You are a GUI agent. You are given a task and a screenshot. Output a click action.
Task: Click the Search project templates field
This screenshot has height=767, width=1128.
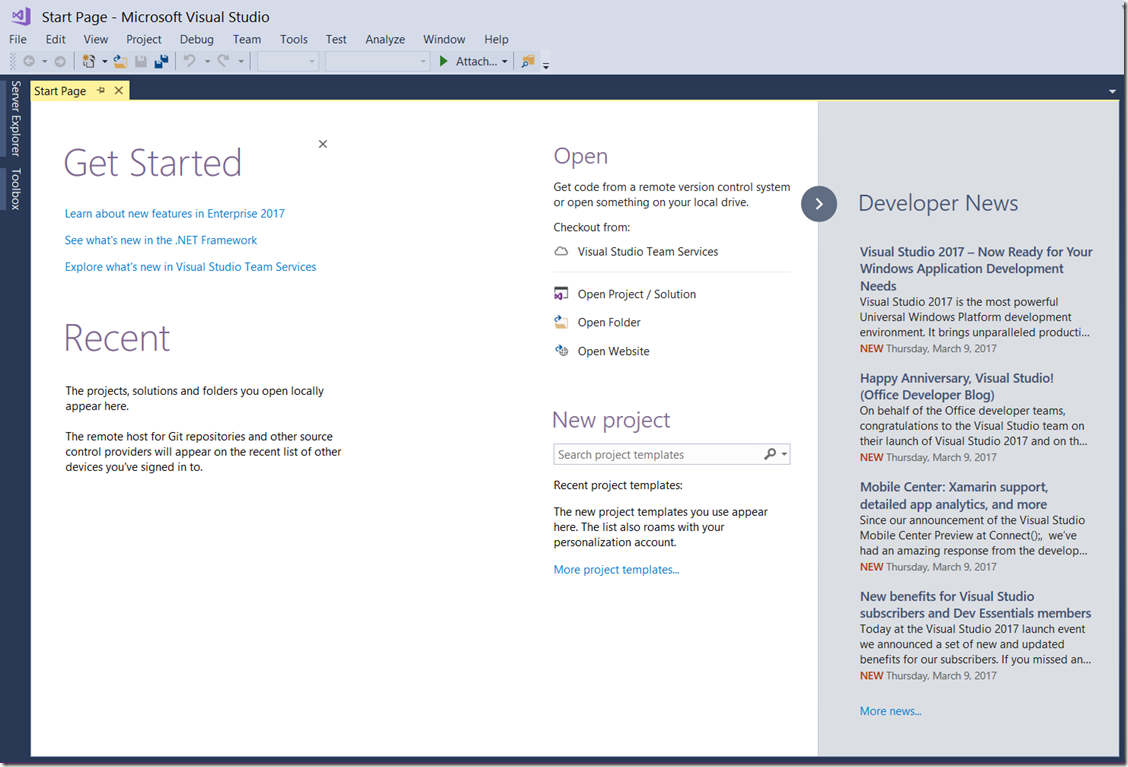click(x=657, y=455)
